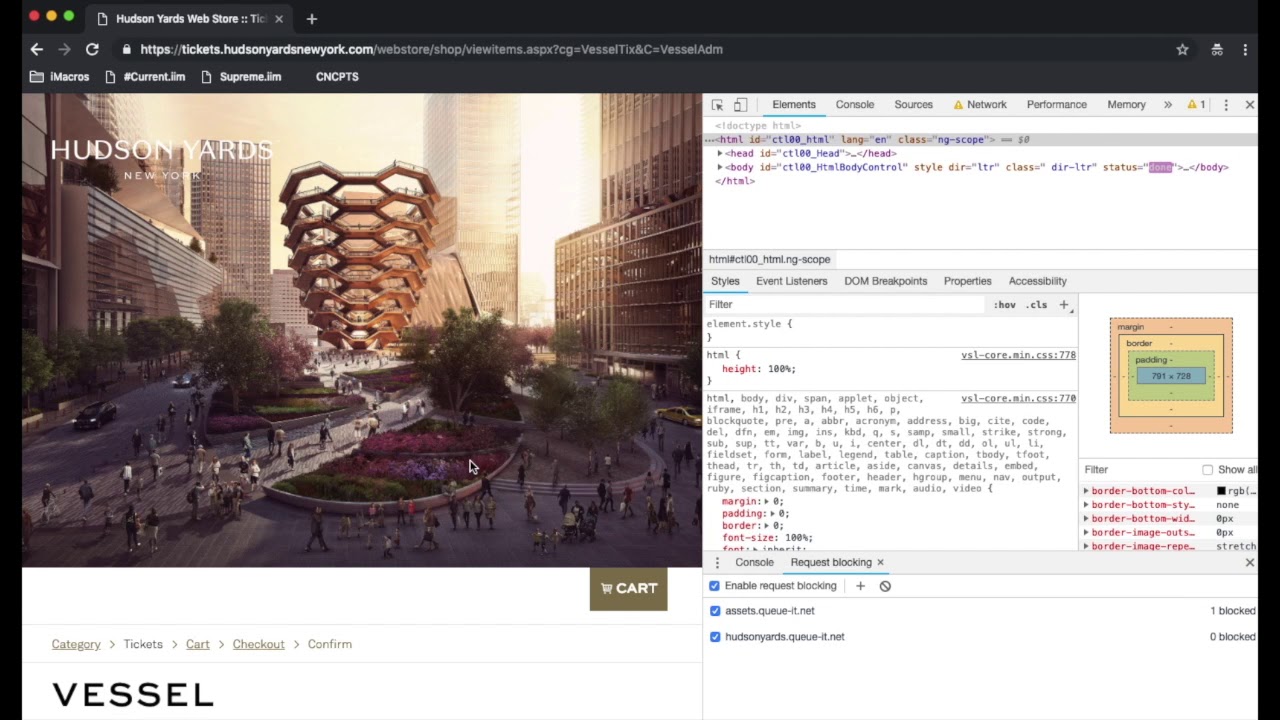Select the Properties sidebar tab
1280x720 pixels.
coord(967,282)
